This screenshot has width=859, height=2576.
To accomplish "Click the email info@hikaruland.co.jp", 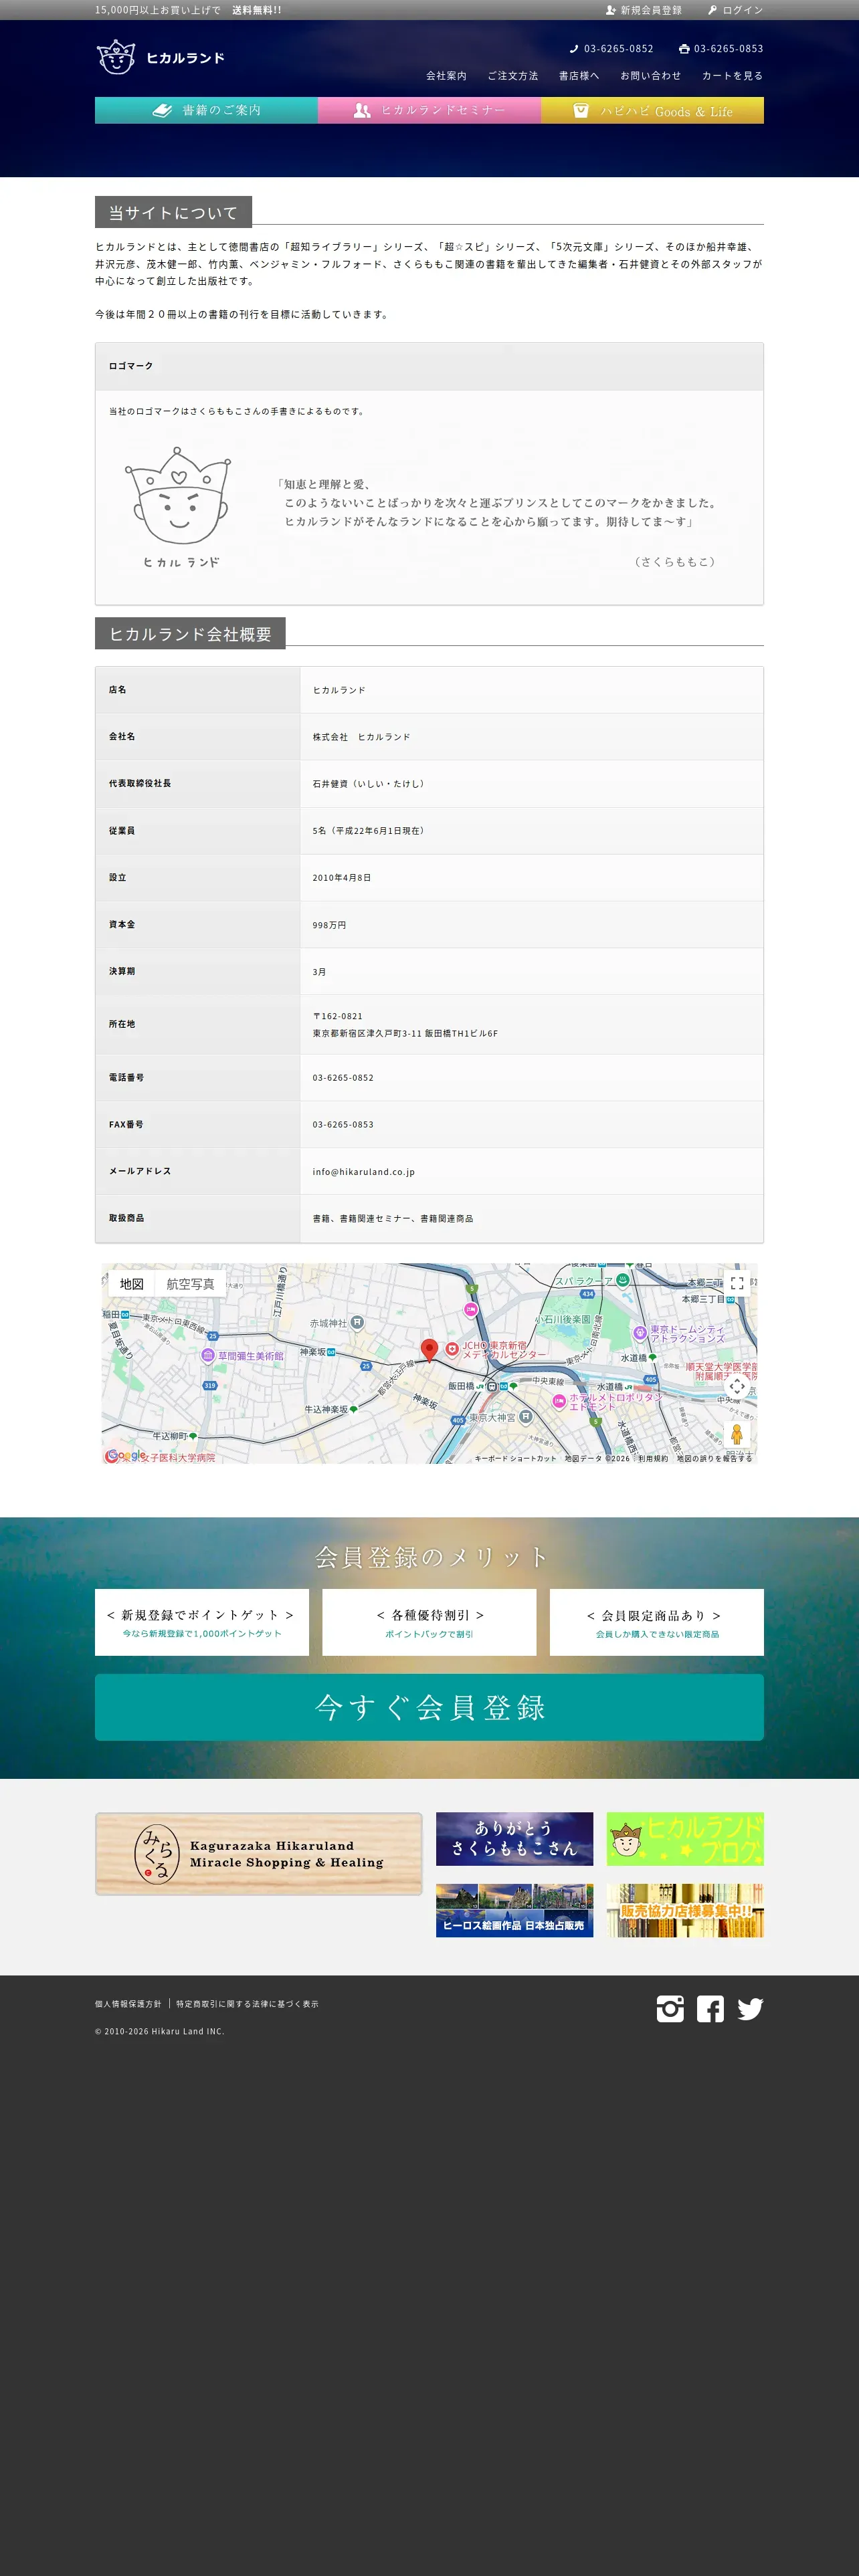I will tap(363, 1171).
